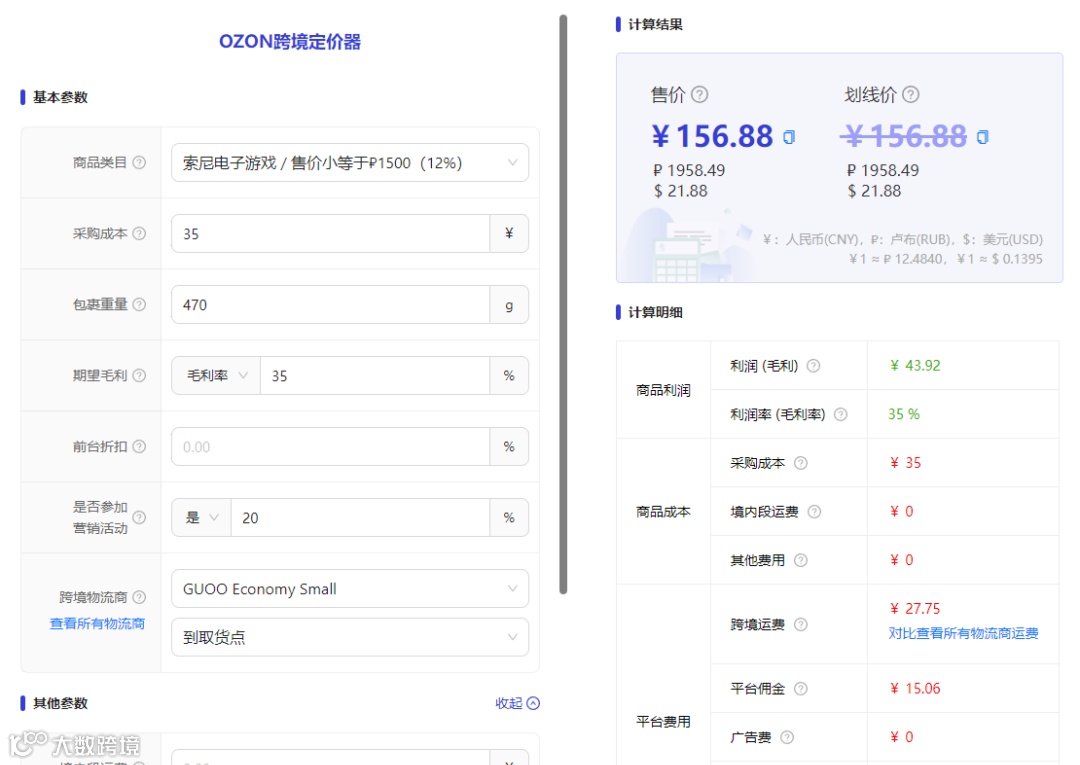Image resolution: width=1080 pixels, height=765 pixels.
Task: Click the 采购成本 input field showing 35
Action: pos(331,233)
